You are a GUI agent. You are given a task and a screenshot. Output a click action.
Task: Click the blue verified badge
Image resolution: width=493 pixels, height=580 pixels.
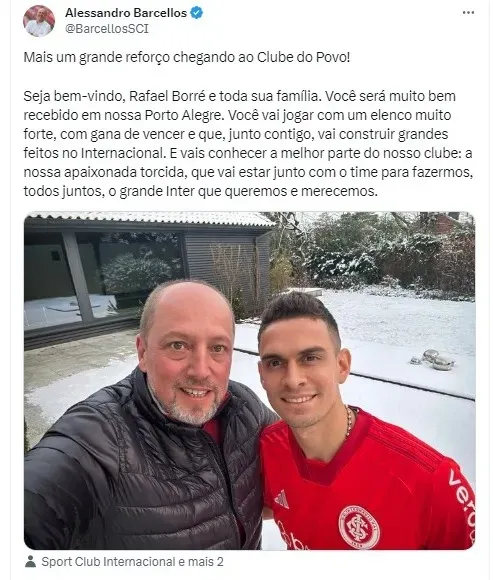pyautogui.click(x=196, y=13)
